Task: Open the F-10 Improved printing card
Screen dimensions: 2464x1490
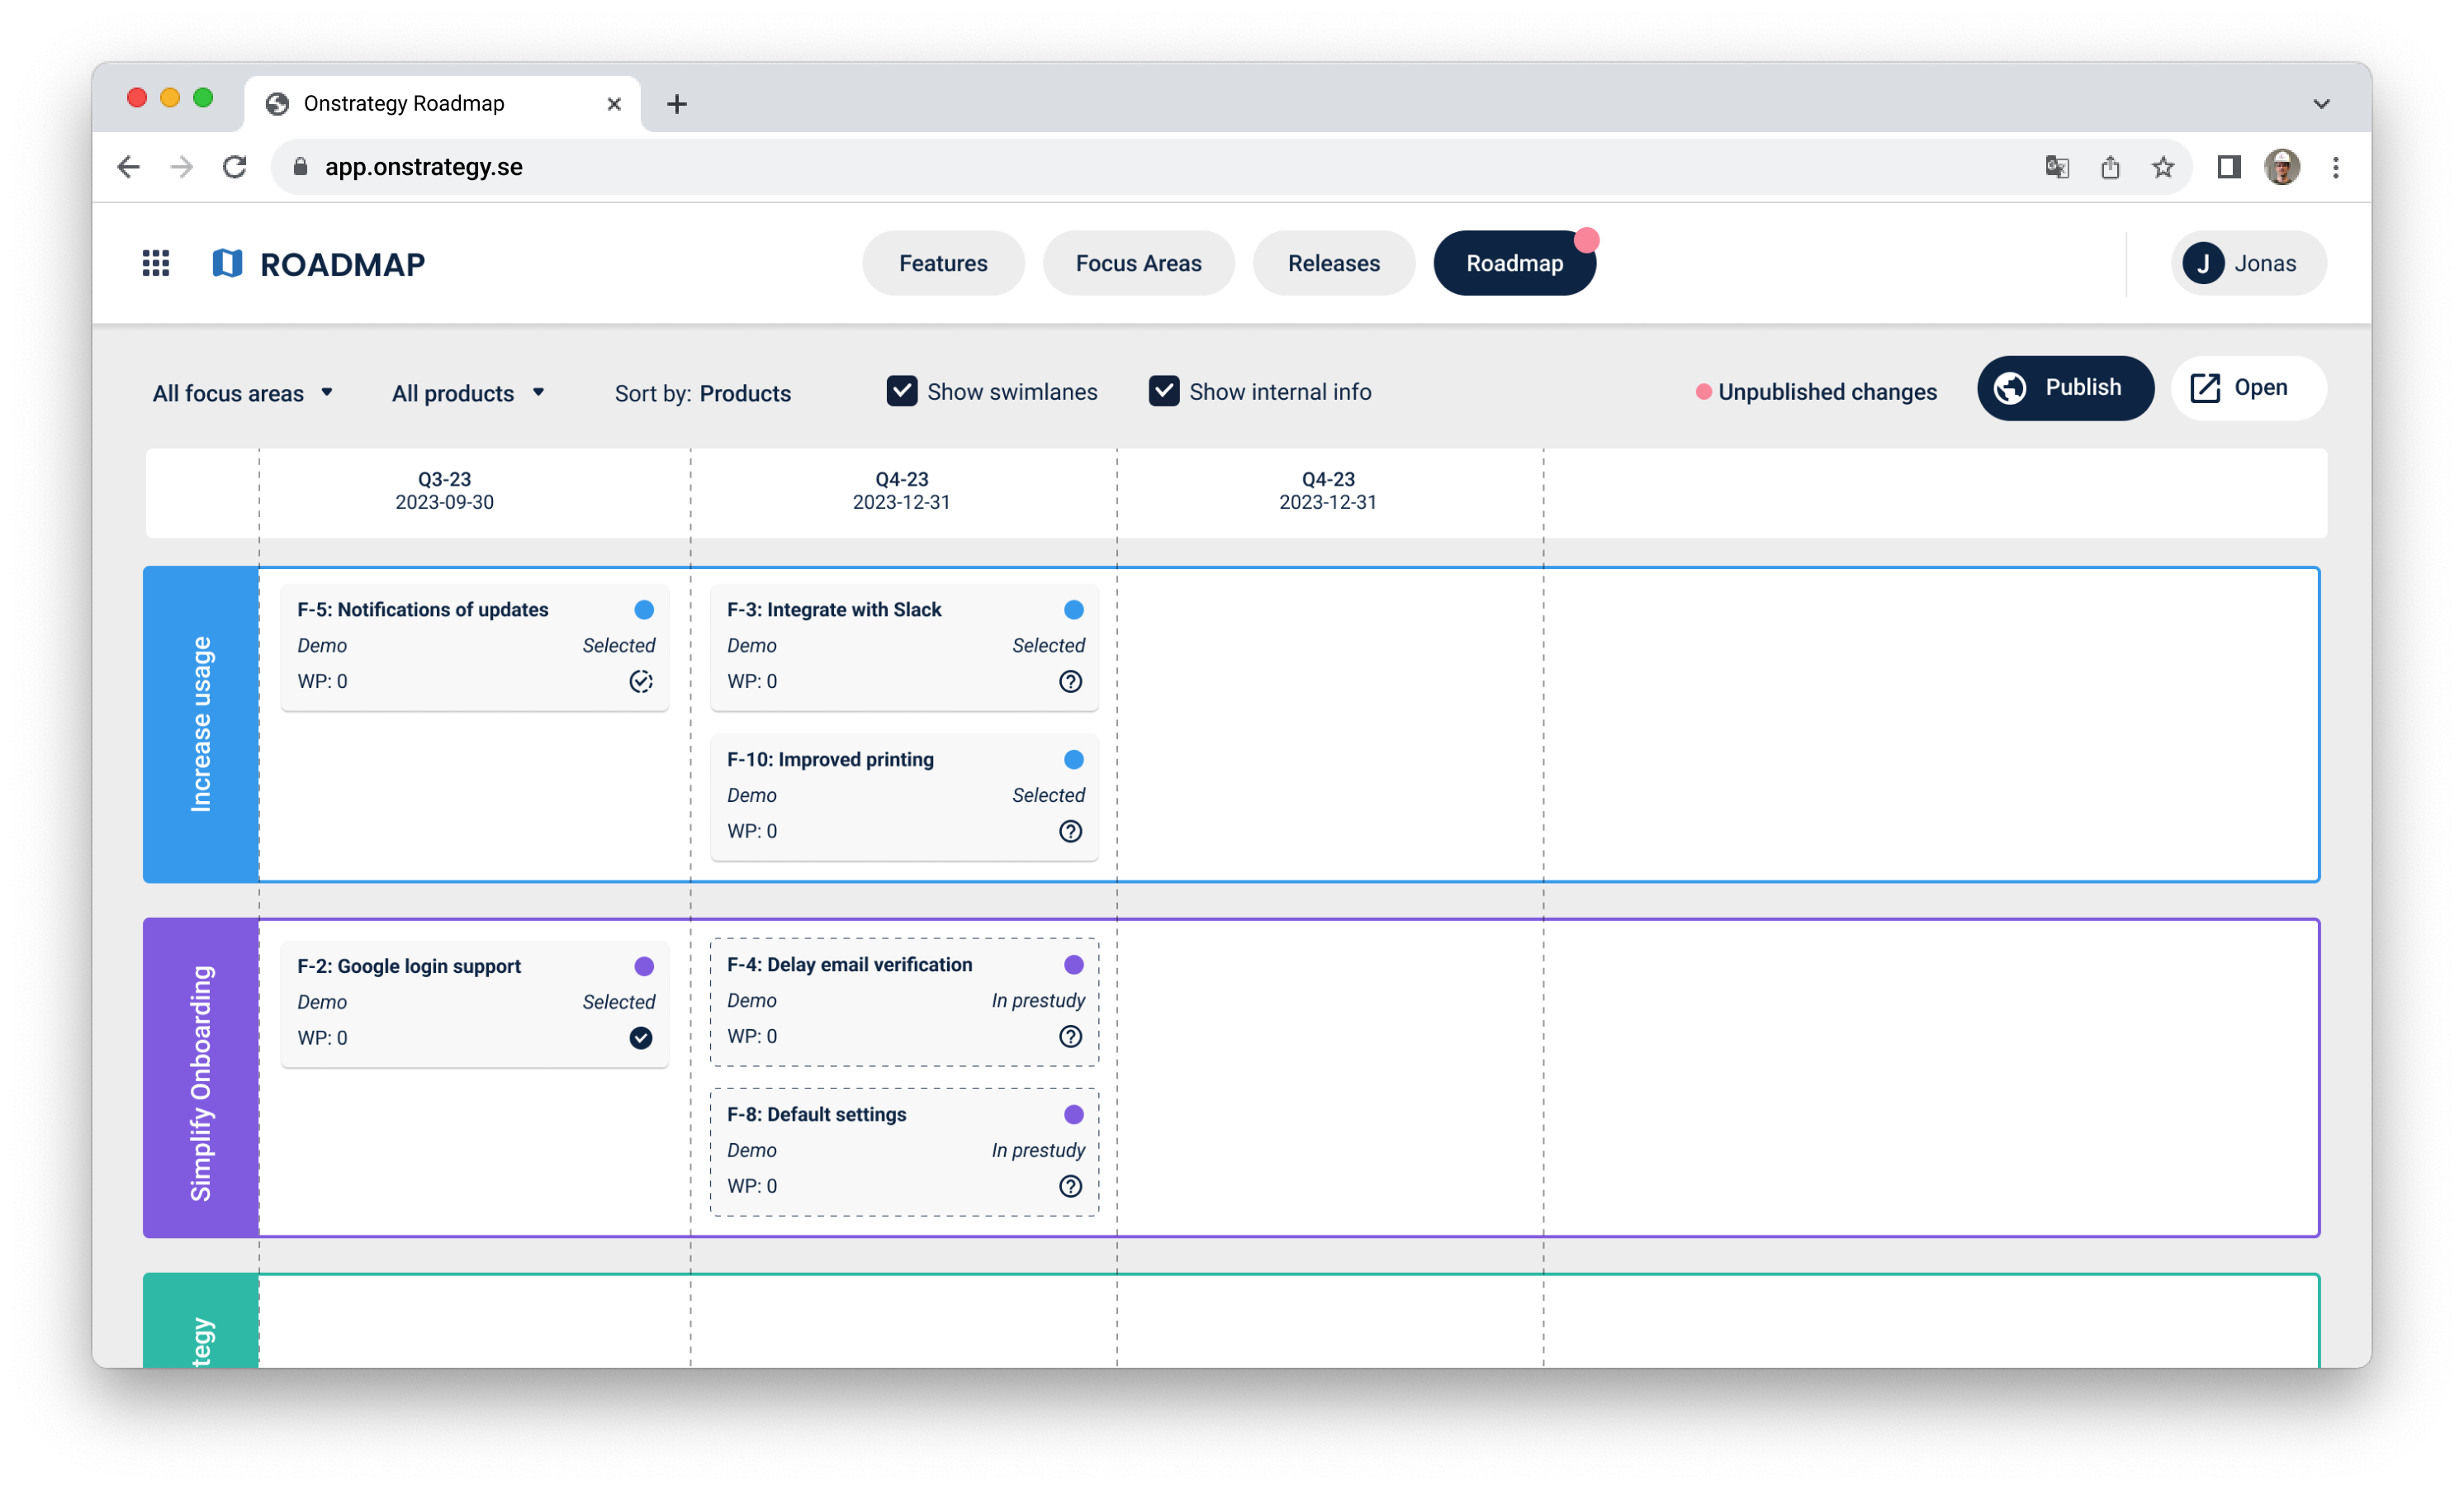Action: (830, 760)
